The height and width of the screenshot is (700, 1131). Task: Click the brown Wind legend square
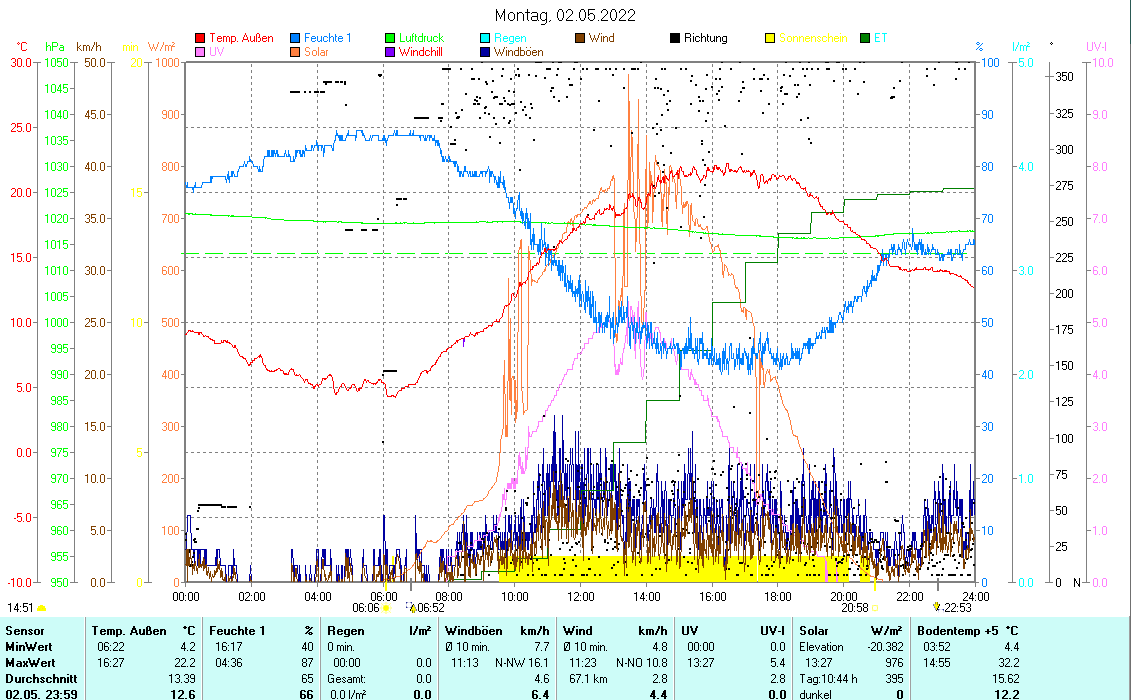580,38
